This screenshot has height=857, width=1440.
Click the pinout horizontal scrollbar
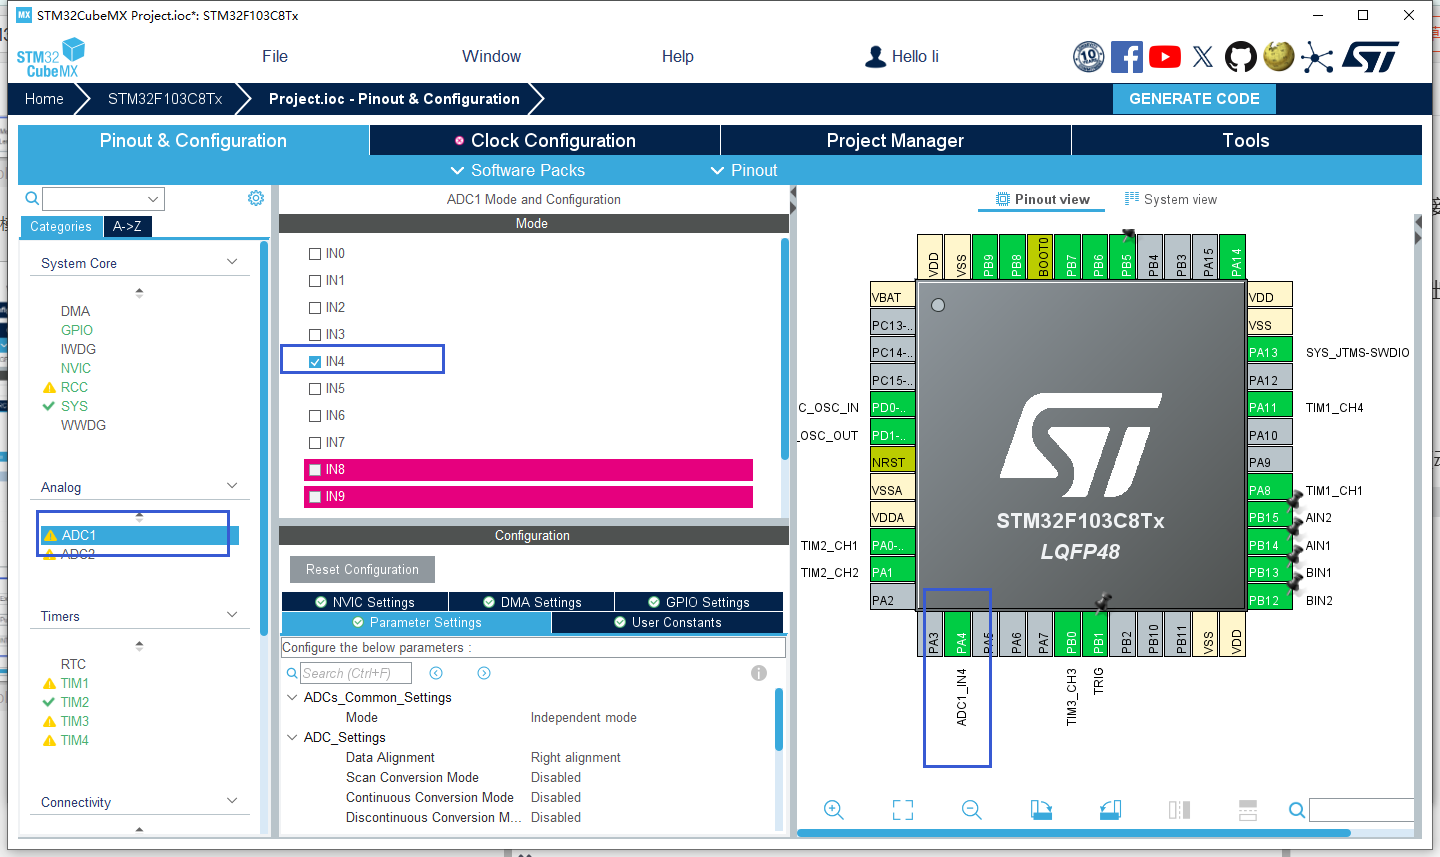[x=1074, y=832]
